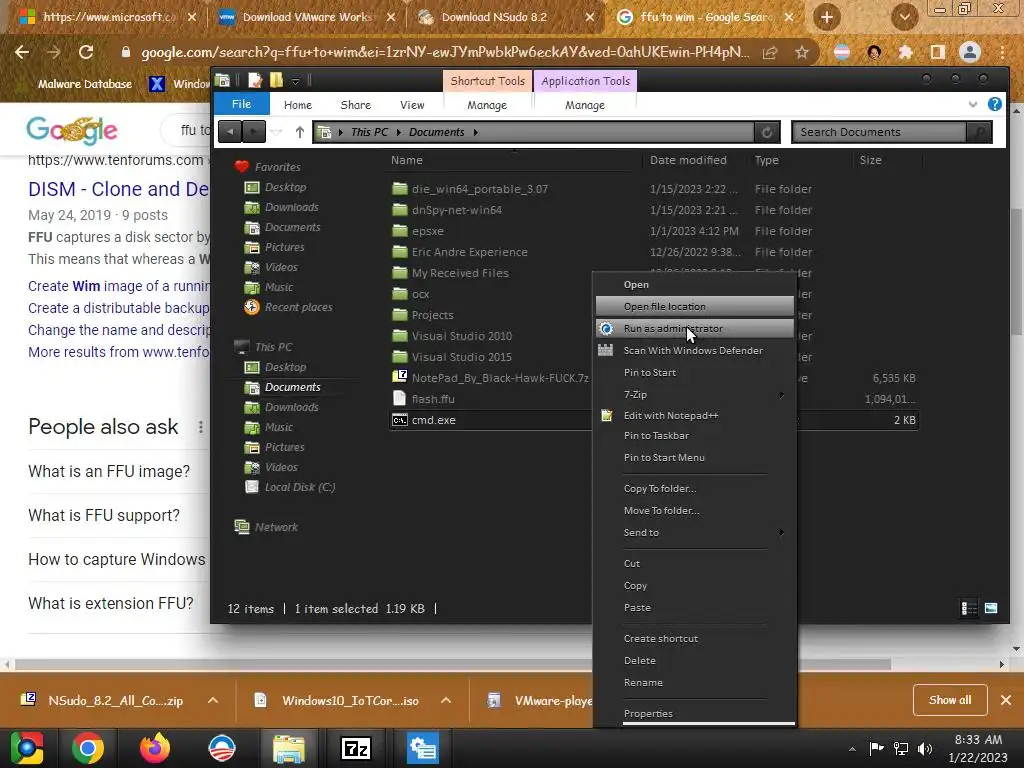Open a new Chrome tab
Screen dimensions: 1024x768
tap(827, 18)
